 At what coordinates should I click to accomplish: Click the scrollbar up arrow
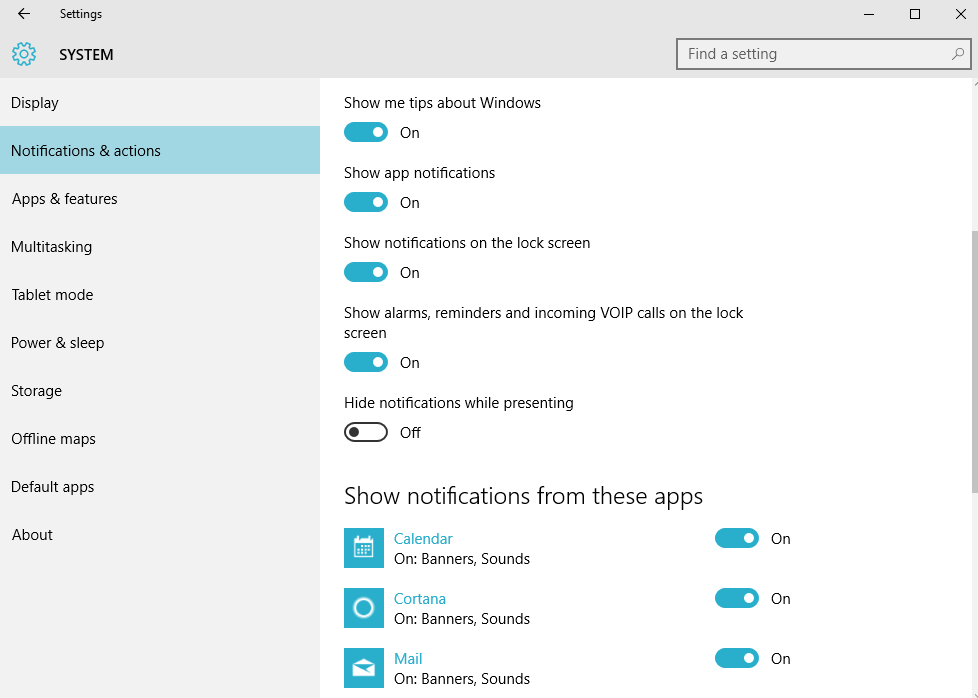click(974, 82)
